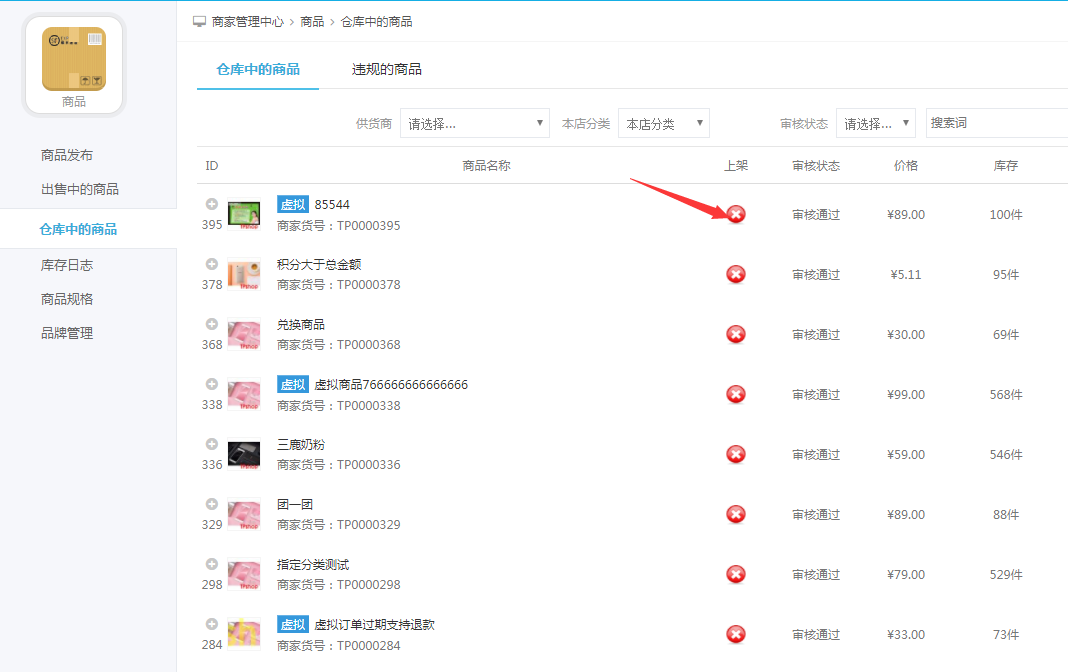This screenshot has width=1068, height=672.
Task: Click the 商品 box icon in sidebar
Action: click(x=74, y=59)
